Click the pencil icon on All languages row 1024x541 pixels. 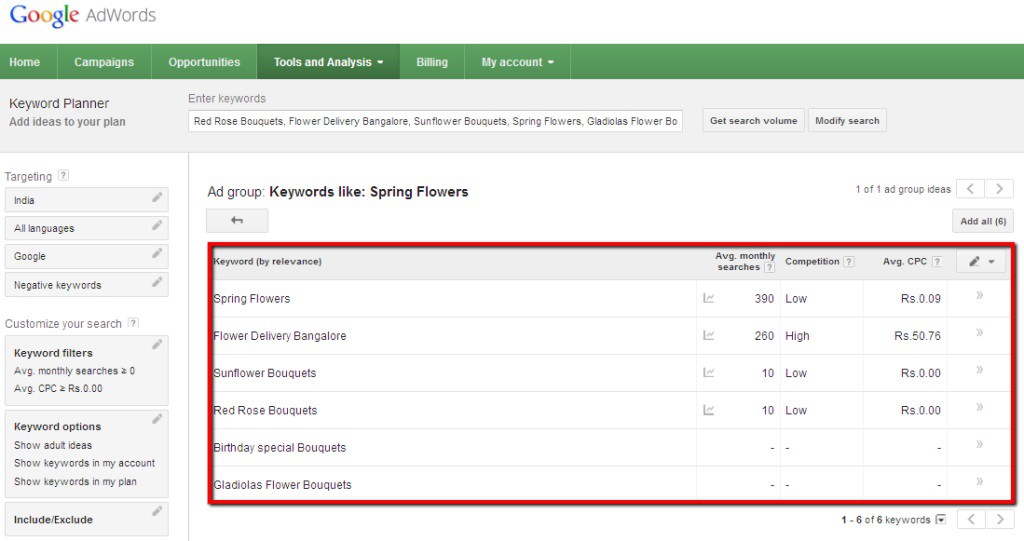pyautogui.click(x=157, y=225)
